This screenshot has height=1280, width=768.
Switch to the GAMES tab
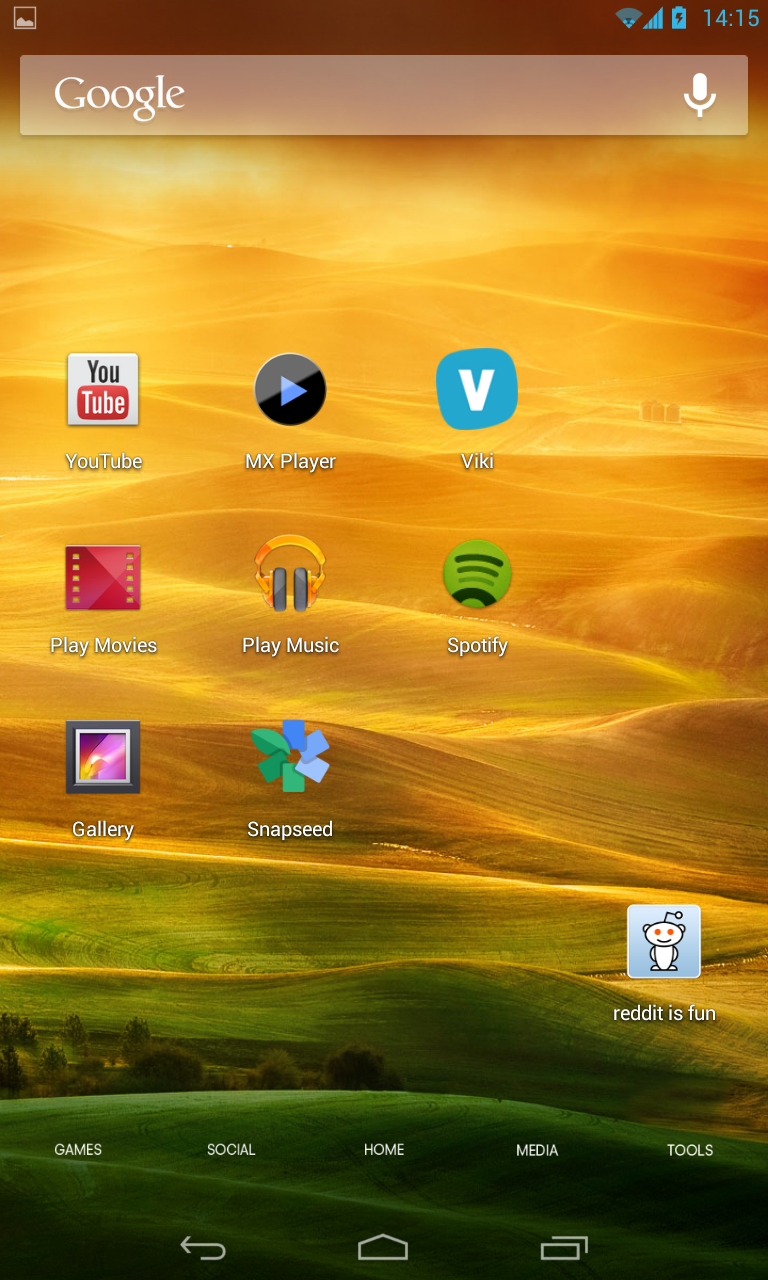coord(78,1150)
